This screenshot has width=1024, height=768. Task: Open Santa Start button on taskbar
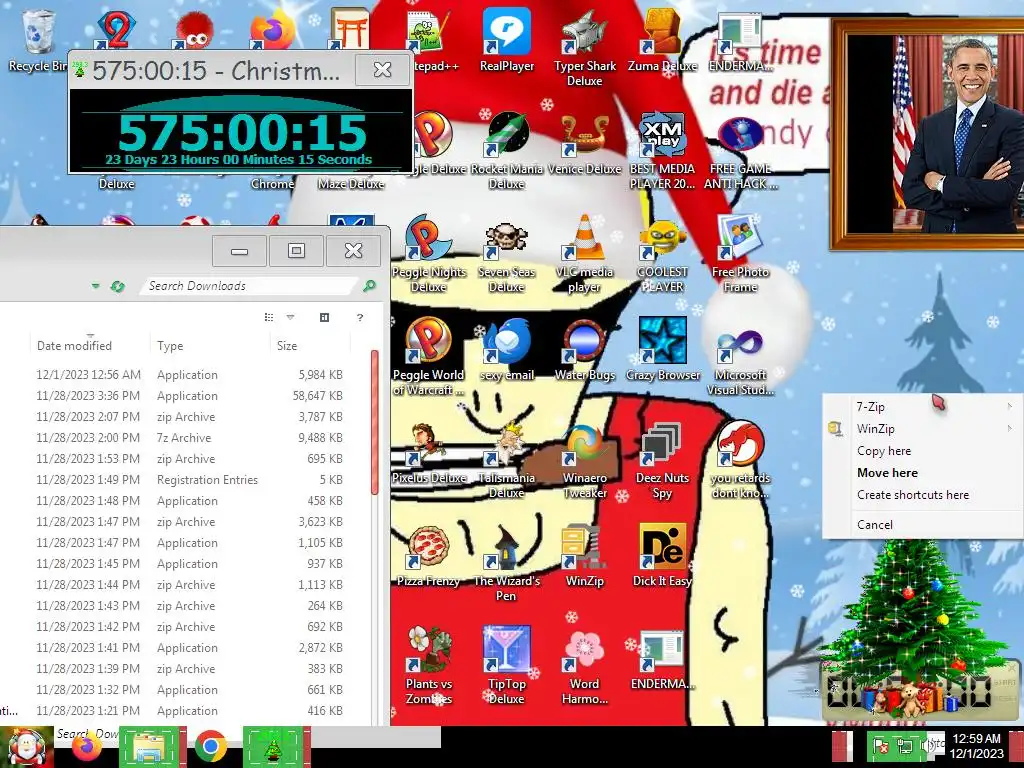click(26, 748)
